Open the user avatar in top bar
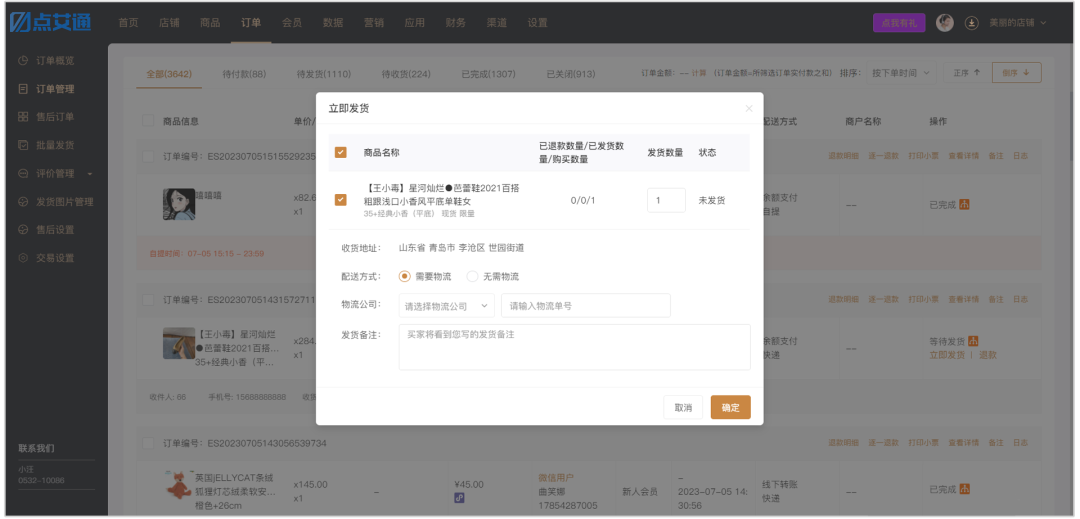Screen dimensions: 1080x519 [944, 23]
